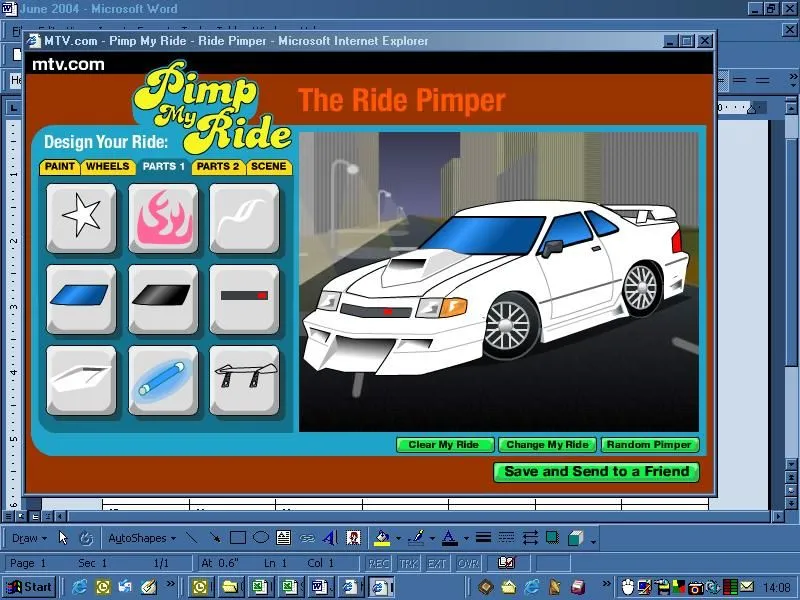Toggle OVR overtype mode in status bar

468,563
